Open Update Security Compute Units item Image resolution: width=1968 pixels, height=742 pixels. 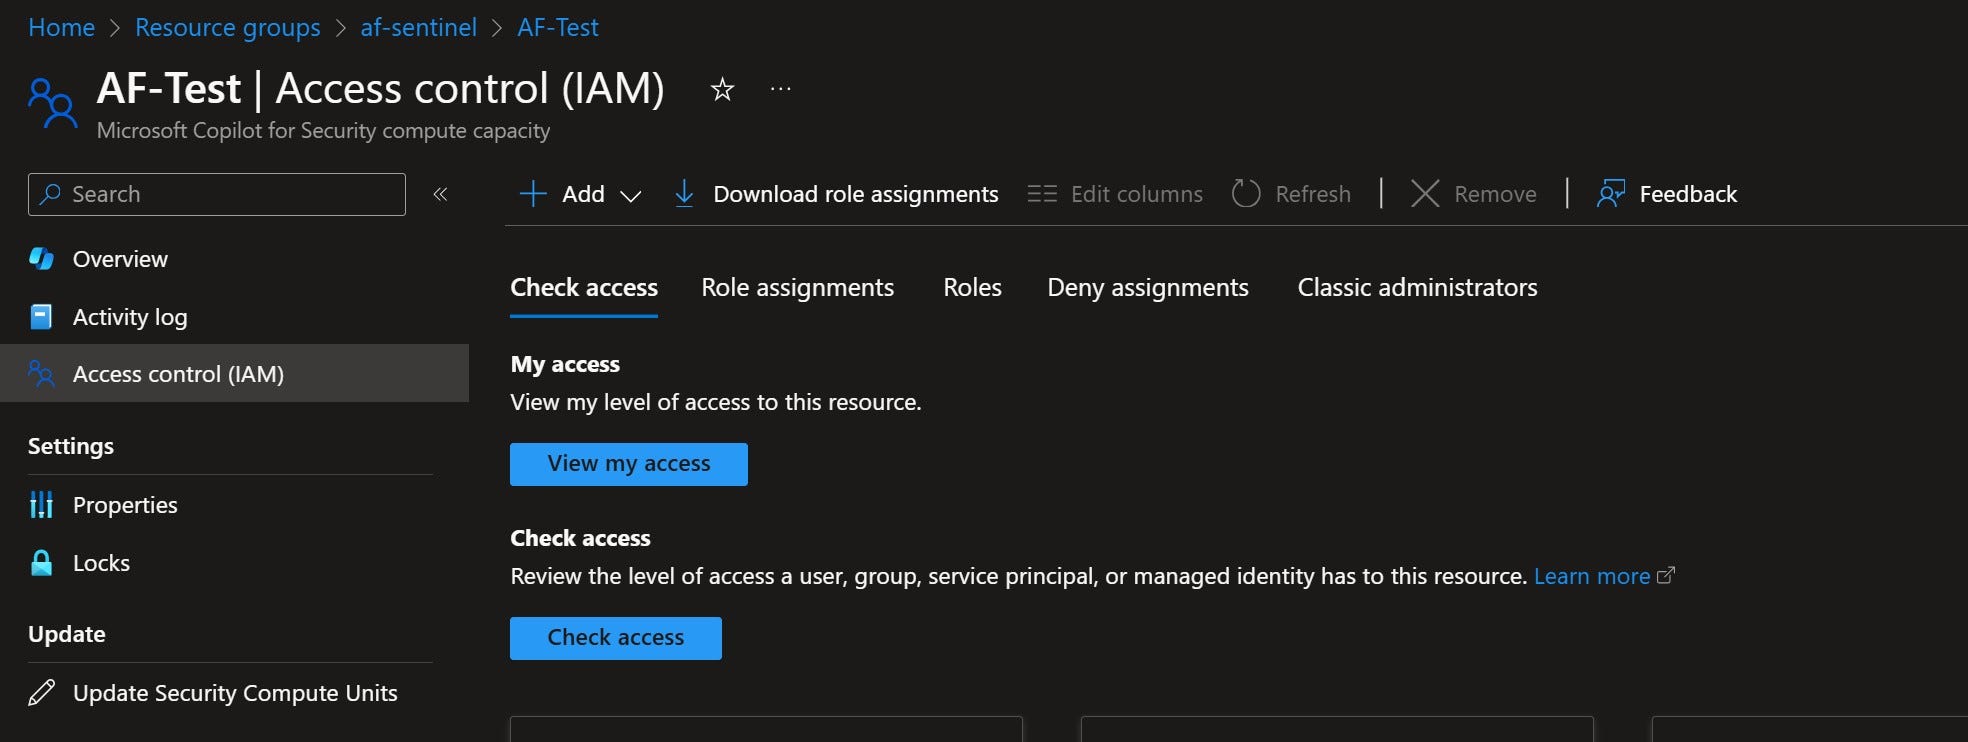click(234, 693)
